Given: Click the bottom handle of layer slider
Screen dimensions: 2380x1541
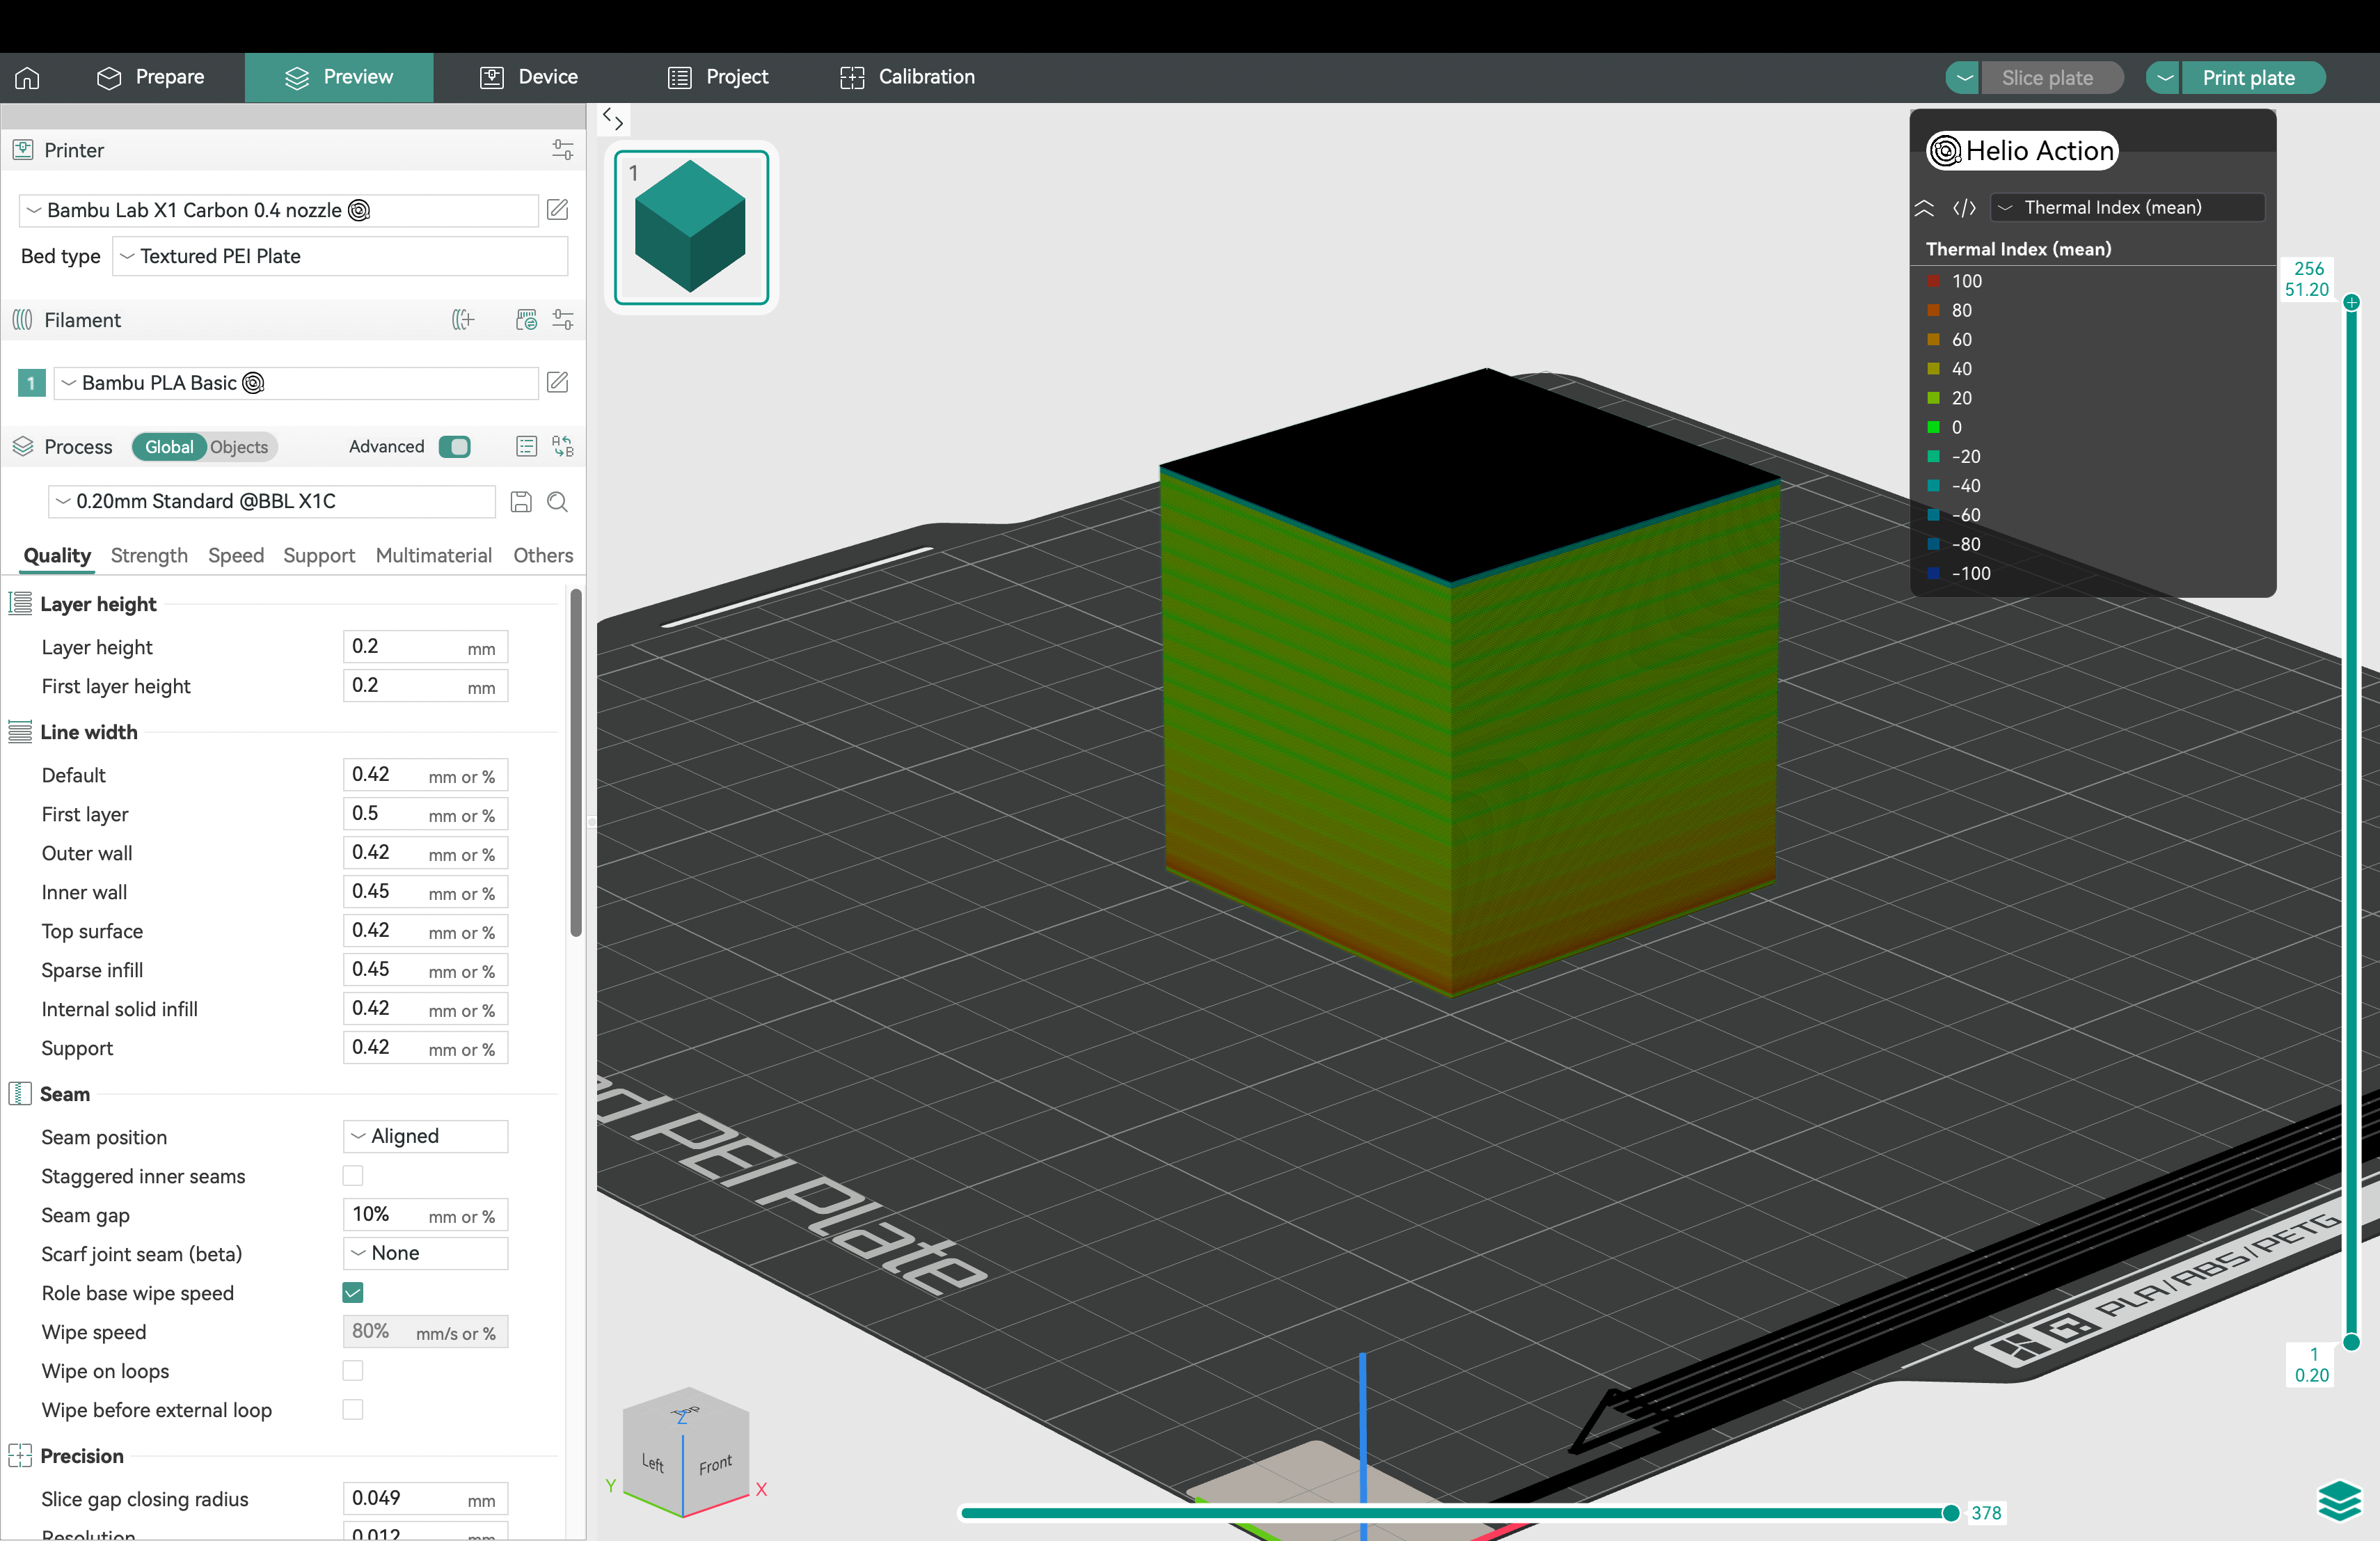Looking at the screenshot, I should click(x=2351, y=1342).
